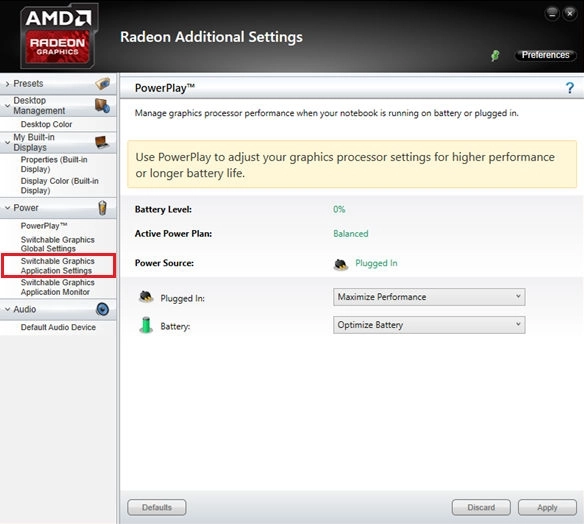Screen dimensions: 584x524
Task: Click the Power Source label
Action: 164,263
